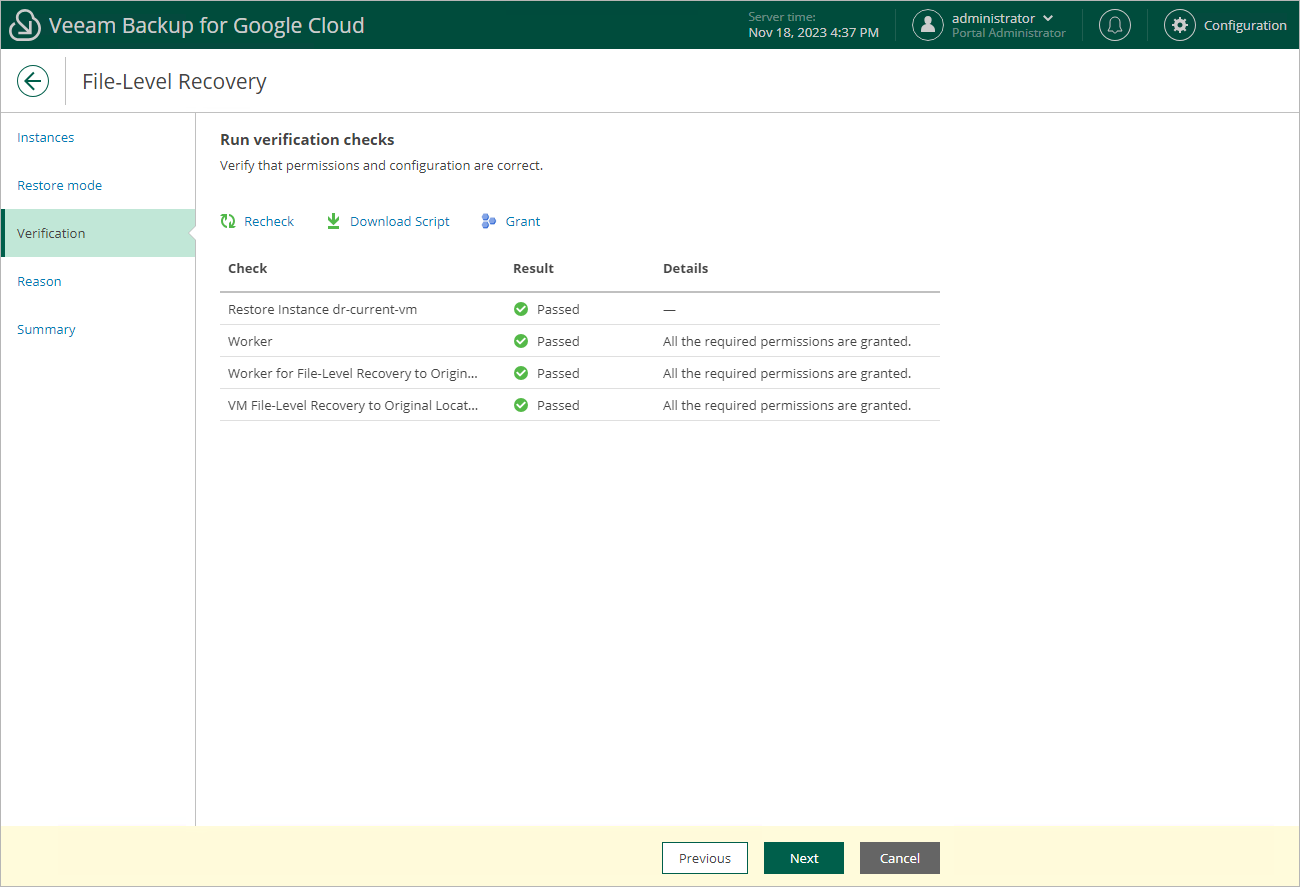The height and width of the screenshot is (887, 1300).
Task: Click the Configuration gear icon
Action: (x=1180, y=25)
